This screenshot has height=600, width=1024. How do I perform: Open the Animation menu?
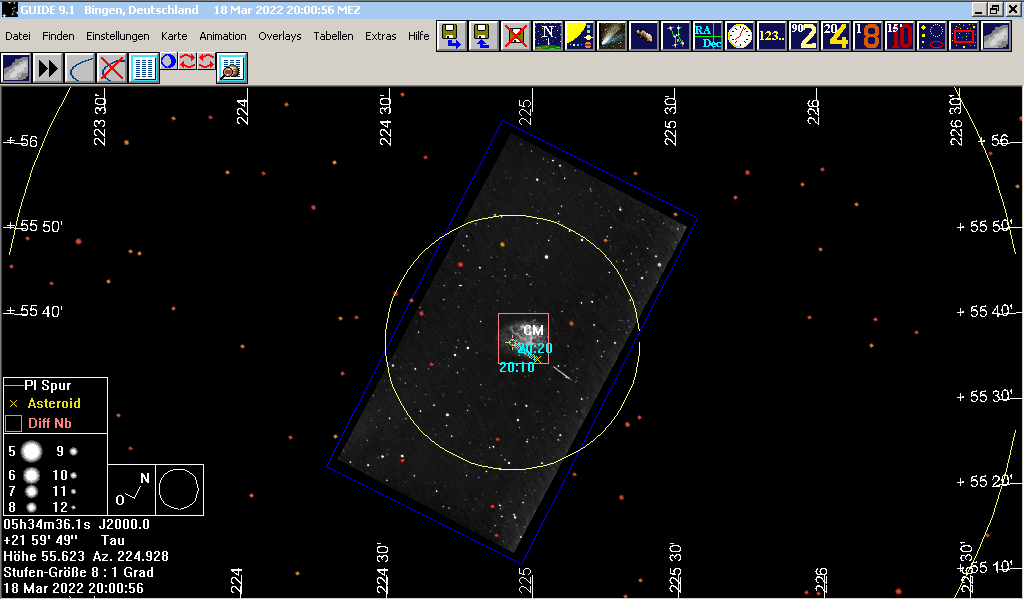222,36
